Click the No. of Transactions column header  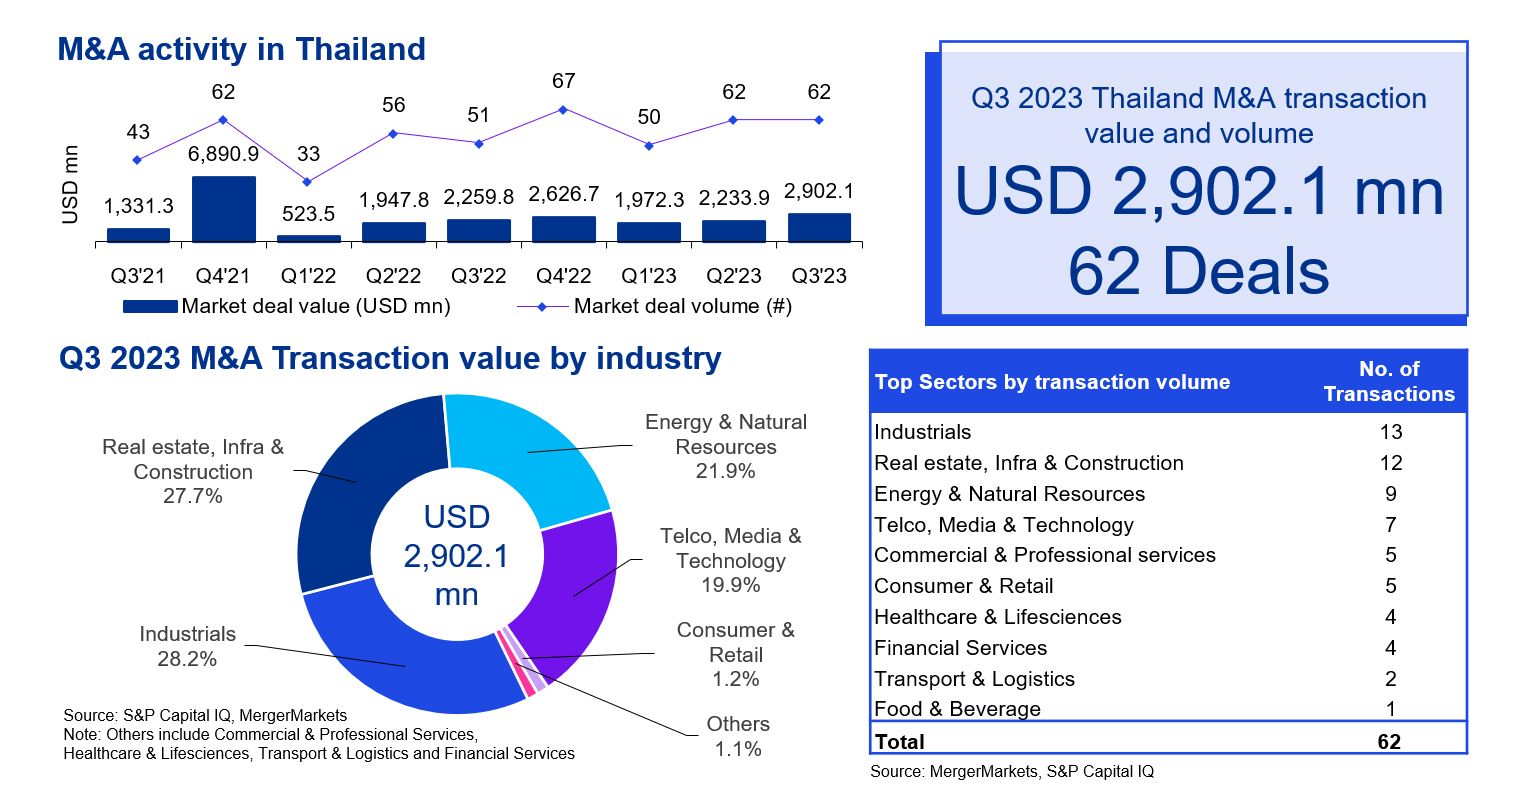pos(1389,381)
